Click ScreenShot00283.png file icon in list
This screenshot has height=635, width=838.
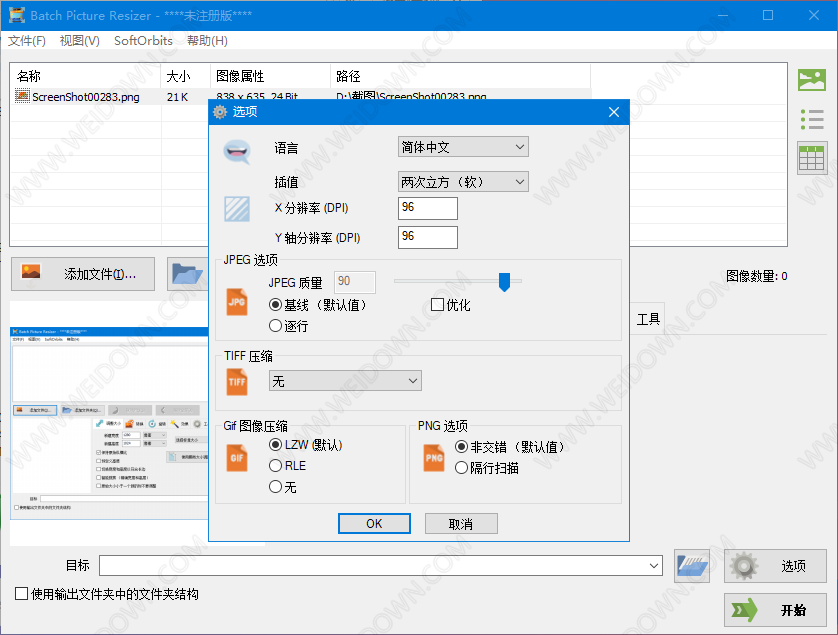[x=22, y=96]
